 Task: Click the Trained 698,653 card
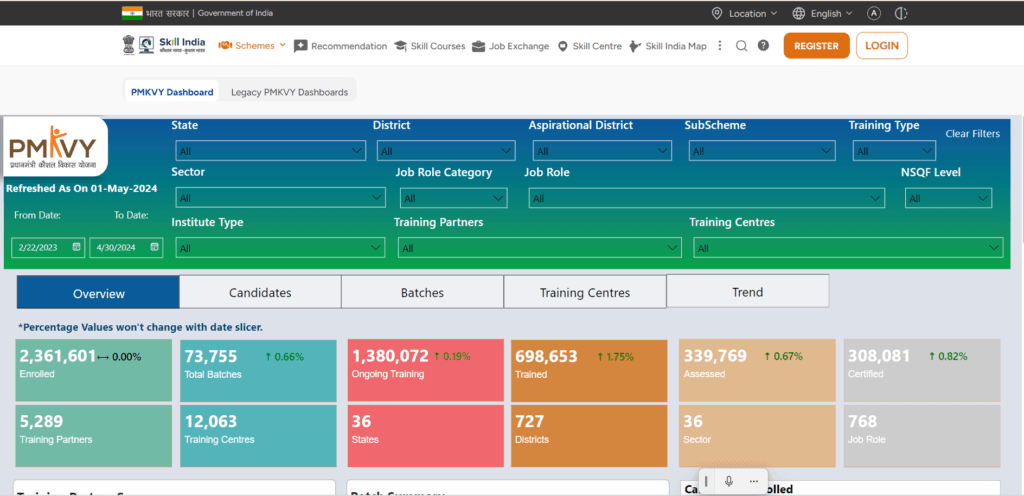[x=589, y=370]
